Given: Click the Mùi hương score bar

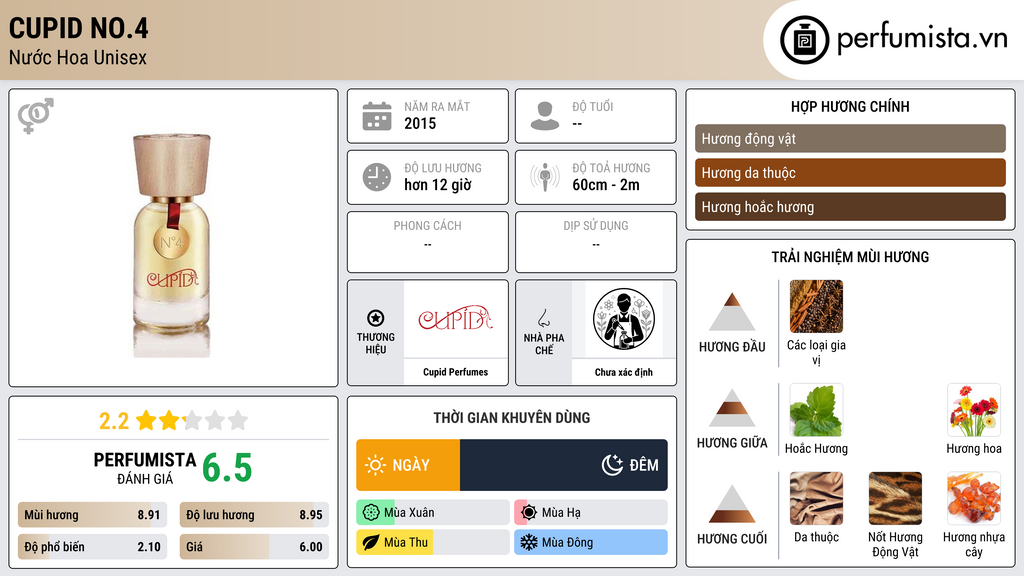Looking at the screenshot, I should pyautogui.click(x=92, y=515).
